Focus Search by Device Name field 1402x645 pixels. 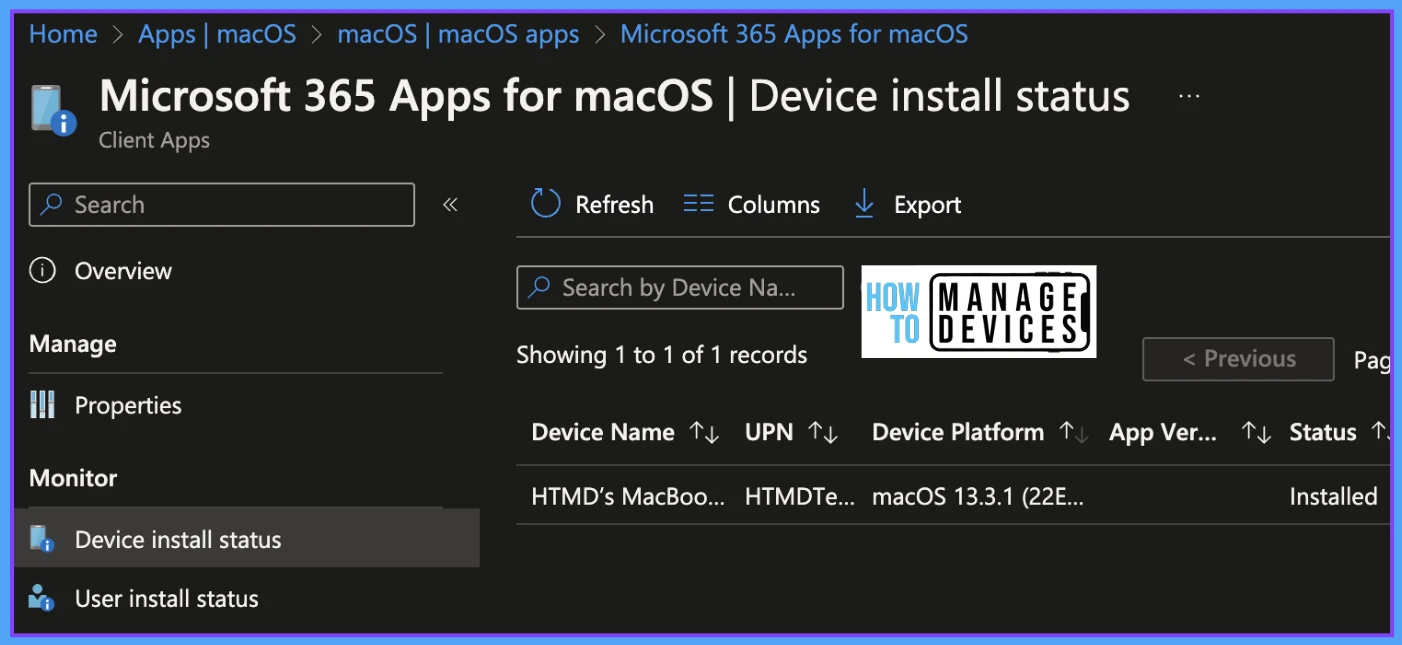pos(680,288)
